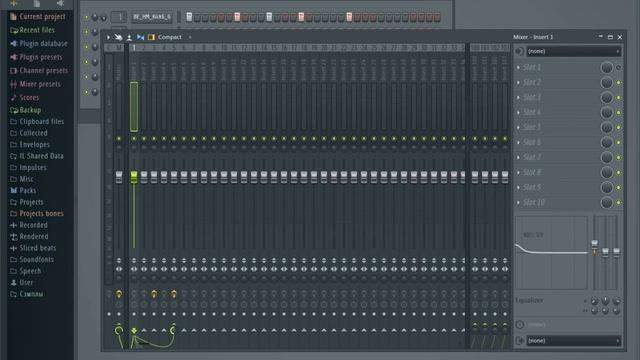The image size is (640, 360).
Task: Click the Insert 1 send routing arrow
Action: (134, 330)
